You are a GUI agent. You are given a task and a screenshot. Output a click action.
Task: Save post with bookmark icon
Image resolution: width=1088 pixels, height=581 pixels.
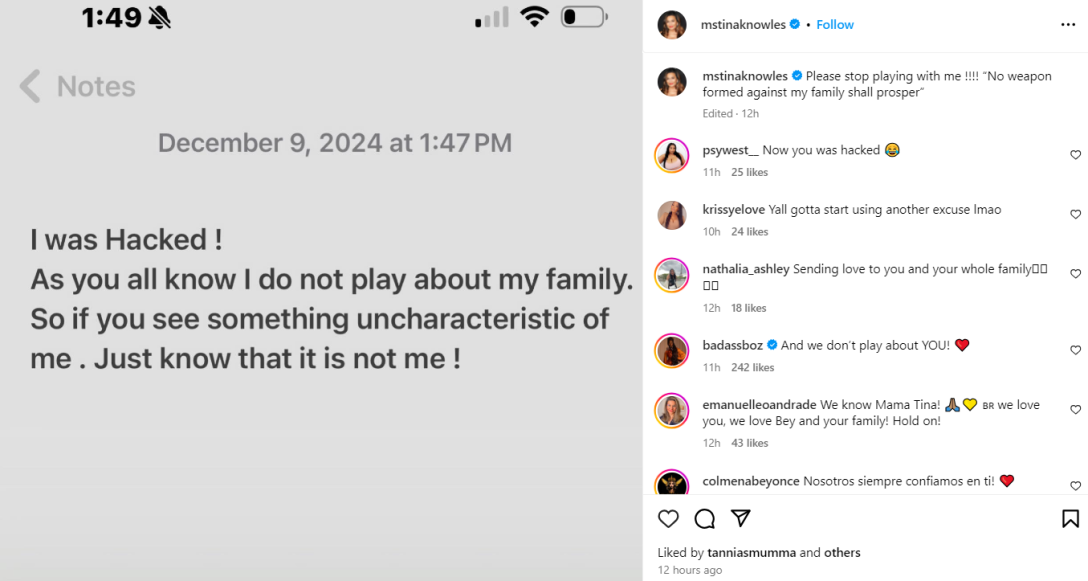click(x=1069, y=518)
